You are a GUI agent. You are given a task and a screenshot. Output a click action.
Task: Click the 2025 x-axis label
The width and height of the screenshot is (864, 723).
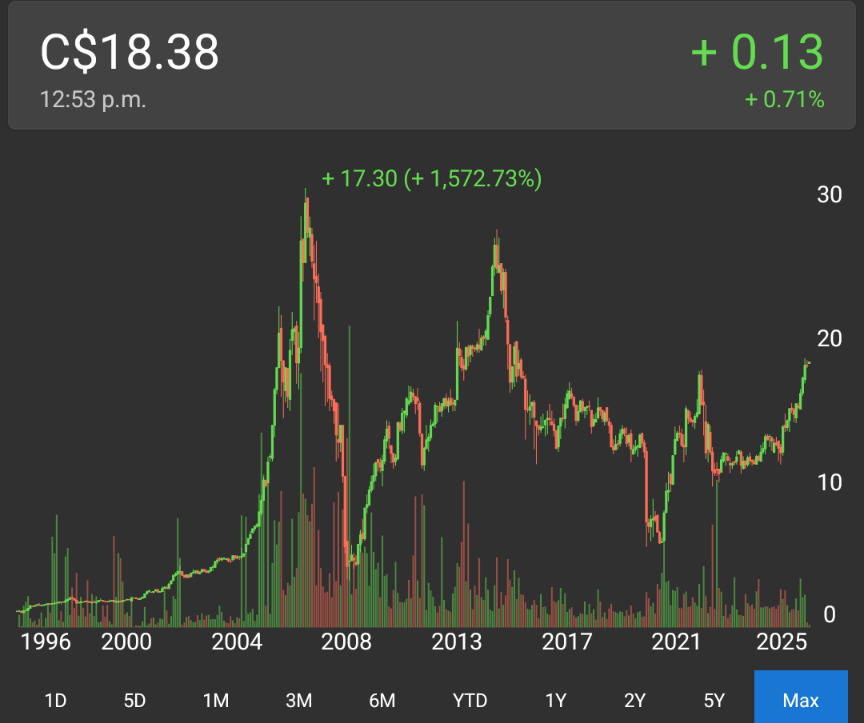(x=781, y=642)
